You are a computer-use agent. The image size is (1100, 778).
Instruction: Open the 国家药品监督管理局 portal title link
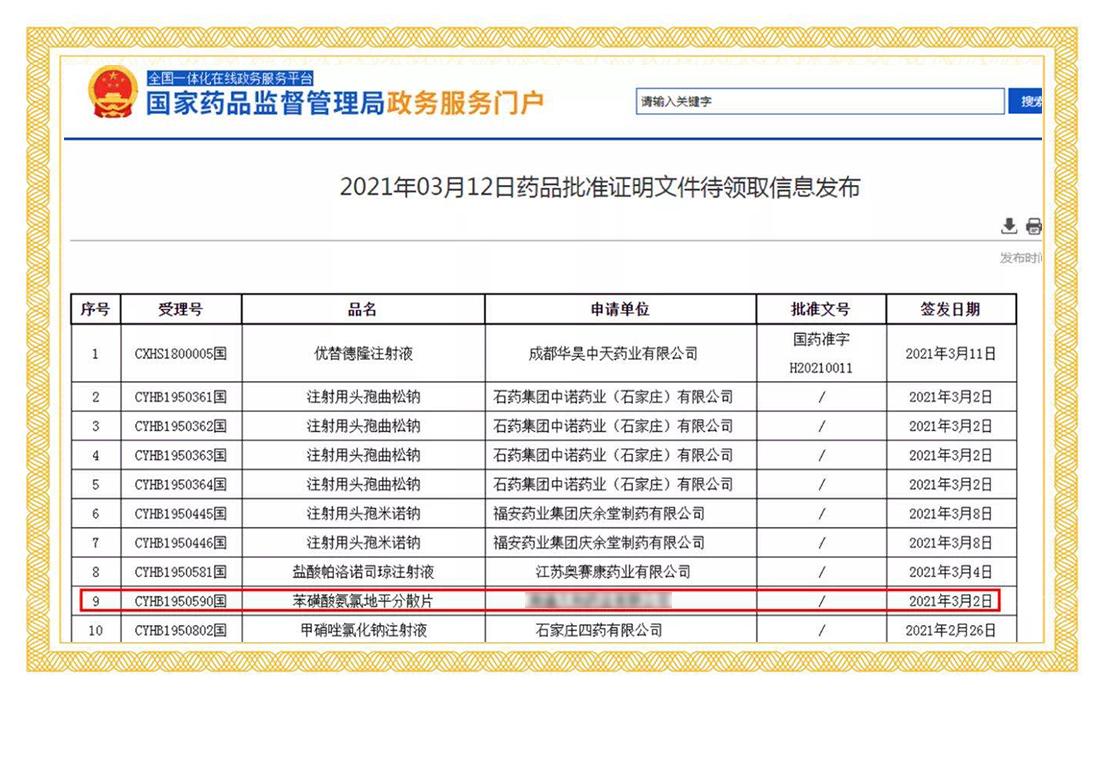point(265,103)
